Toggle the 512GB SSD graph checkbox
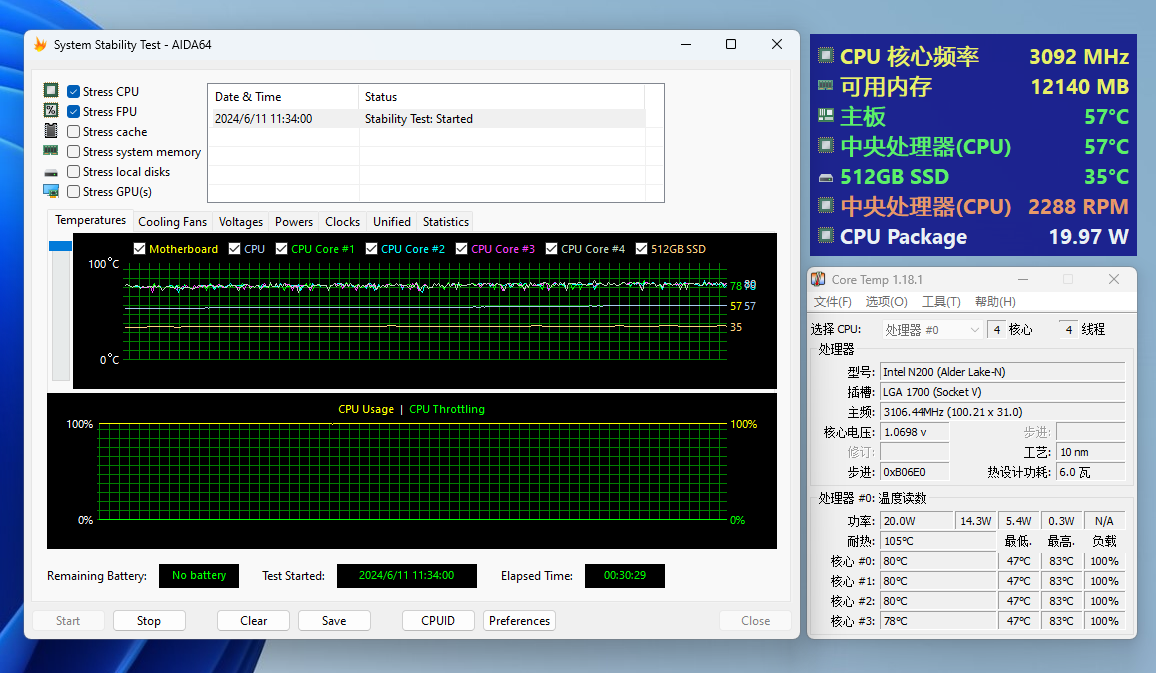1156x673 pixels. point(641,248)
